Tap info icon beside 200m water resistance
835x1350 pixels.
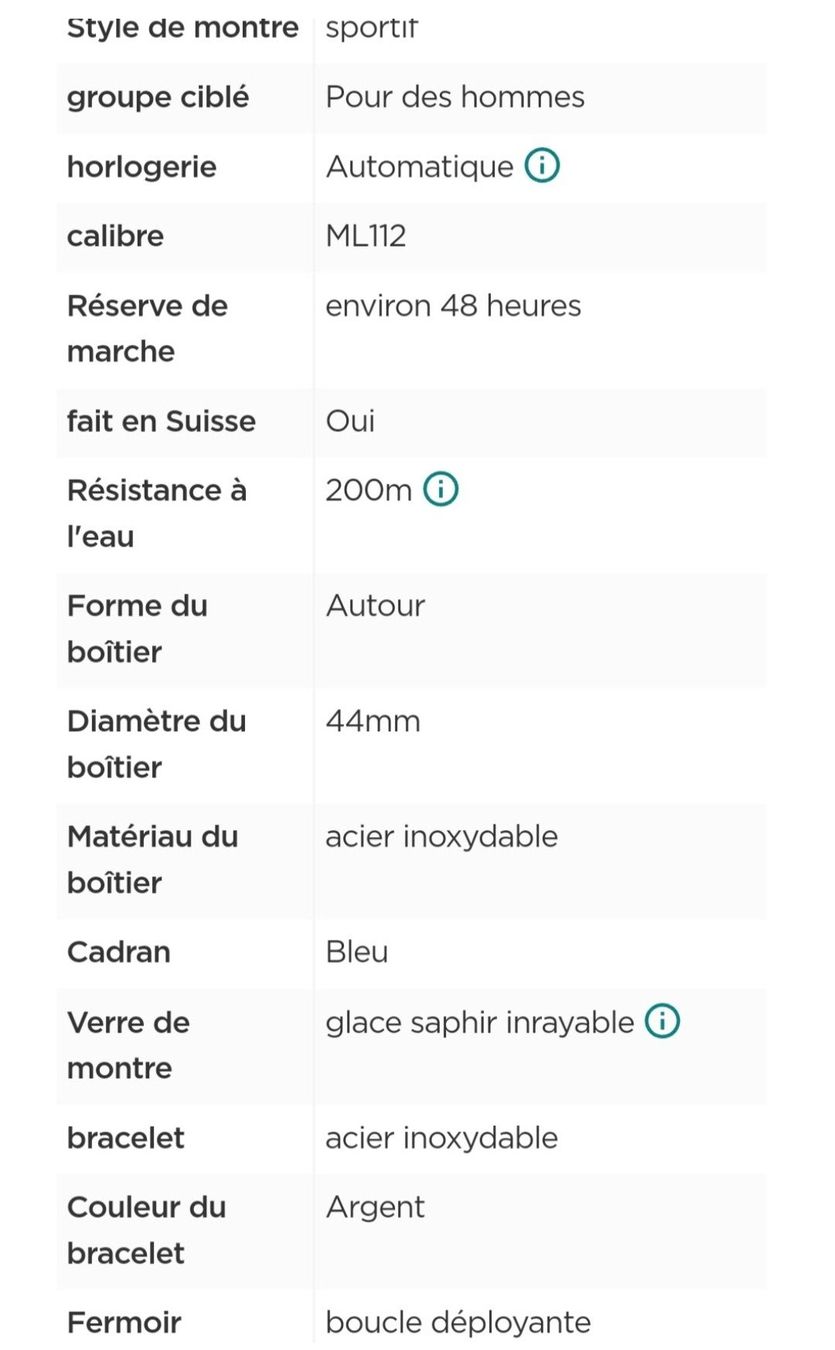click(x=441, y=490)
